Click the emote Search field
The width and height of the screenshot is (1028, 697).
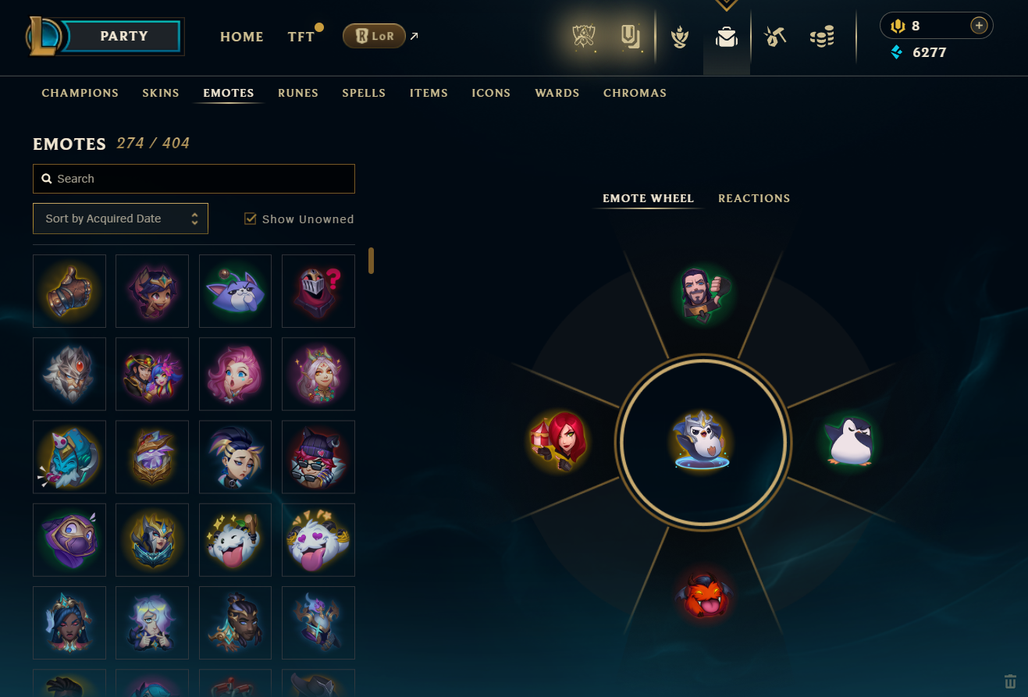[x=194, y=178]
